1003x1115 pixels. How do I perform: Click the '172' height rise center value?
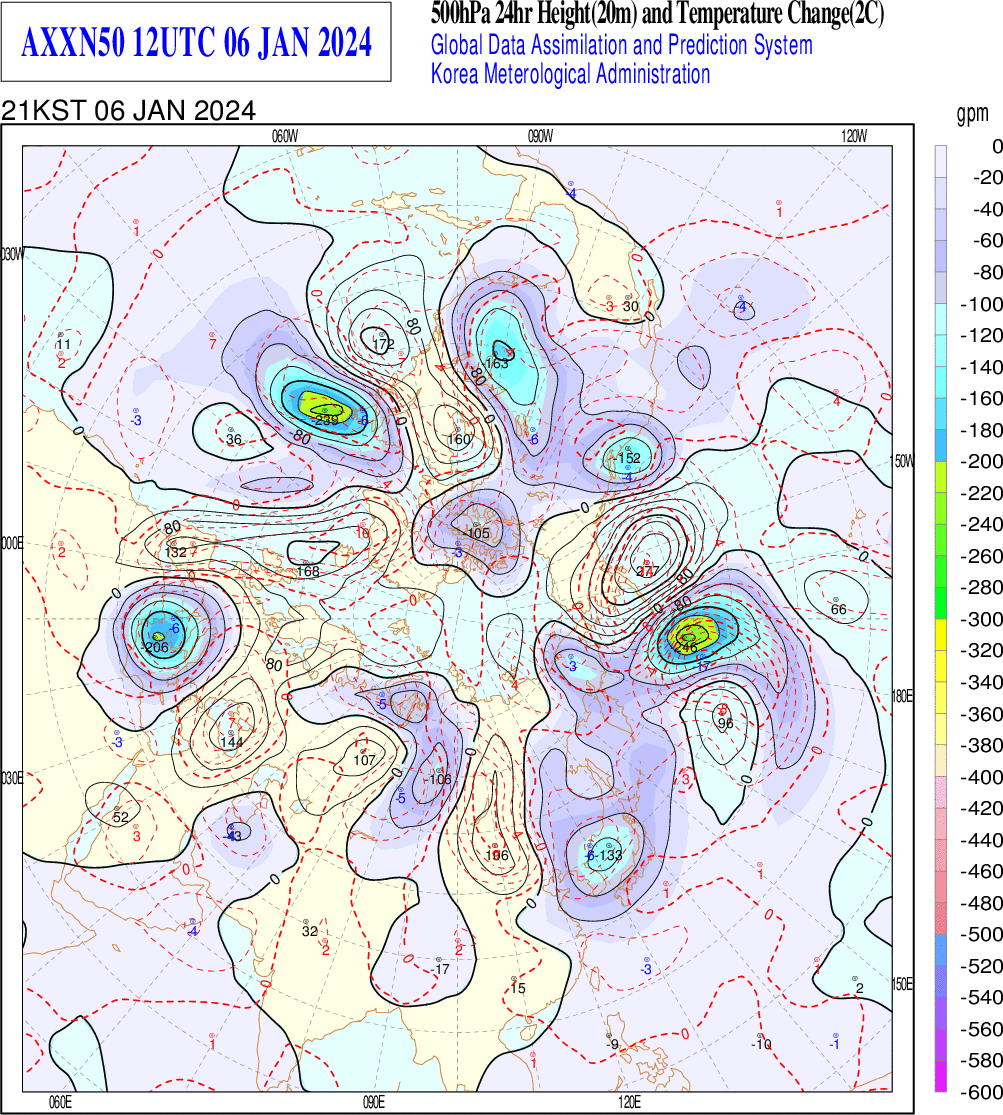[x=384, y=345]
